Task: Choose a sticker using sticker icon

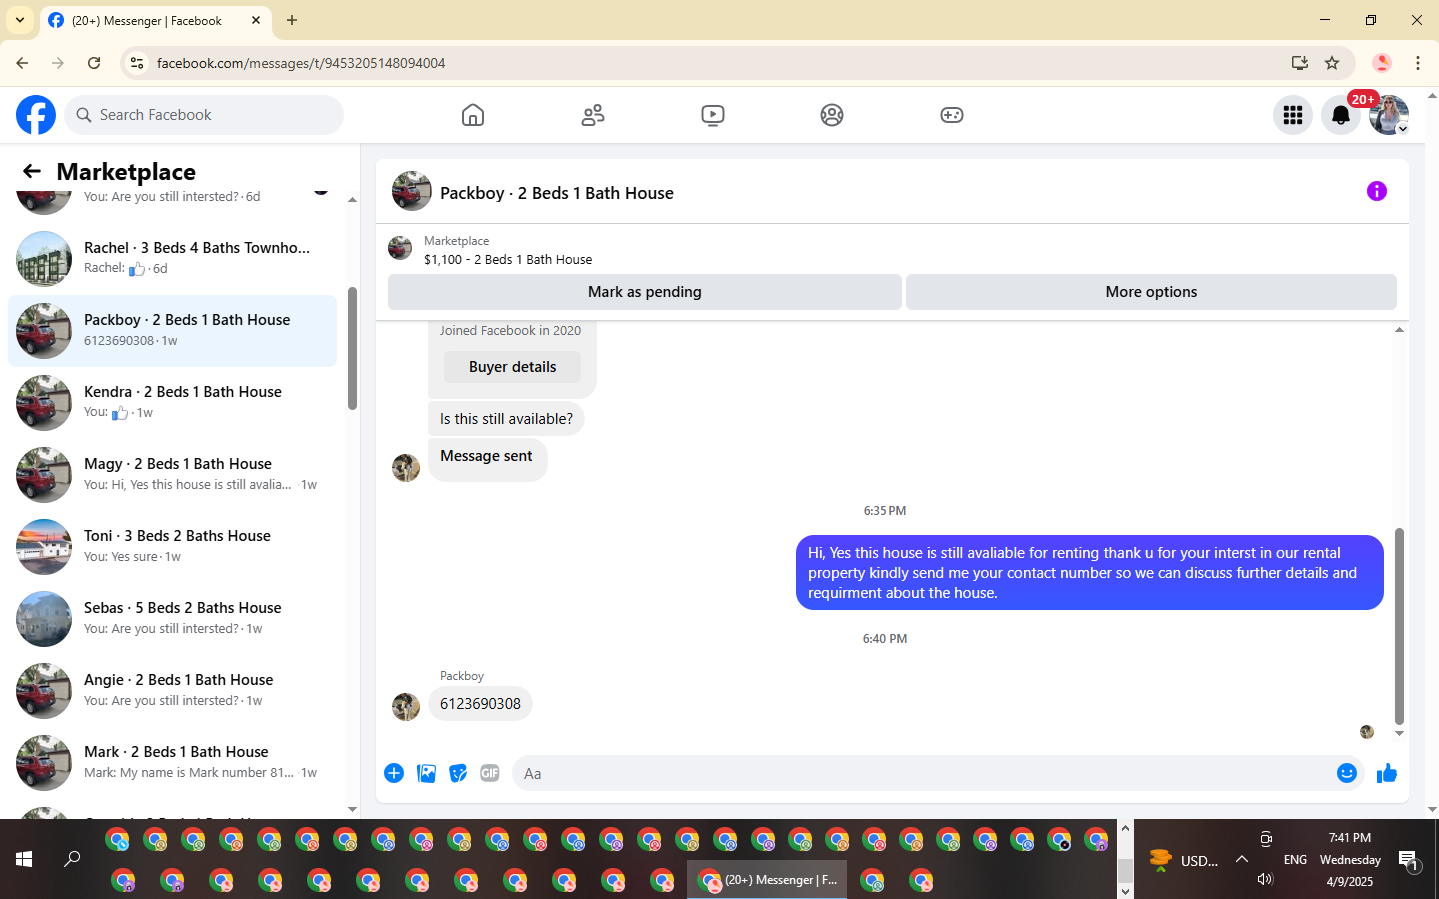Action: 458,773
